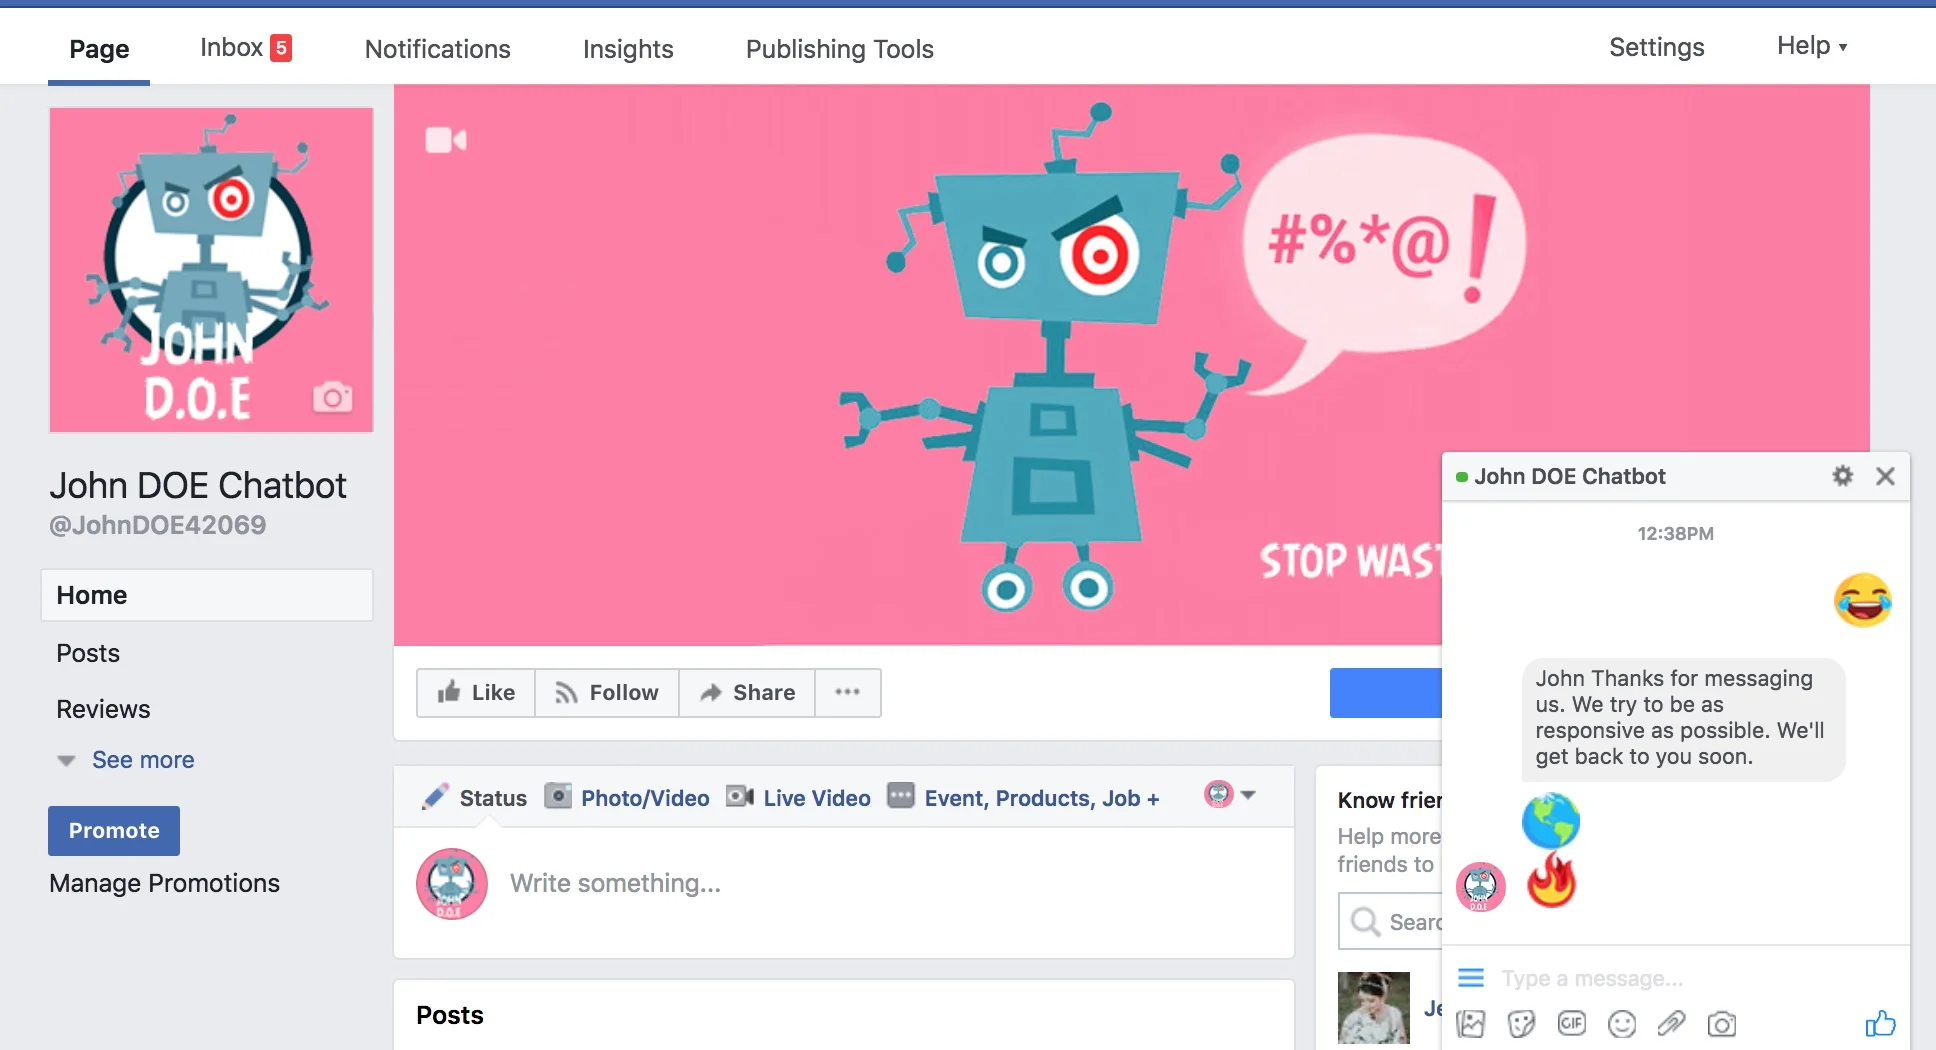
Task: Click the globe emoji message
Action: click(x=1551, y=821)
